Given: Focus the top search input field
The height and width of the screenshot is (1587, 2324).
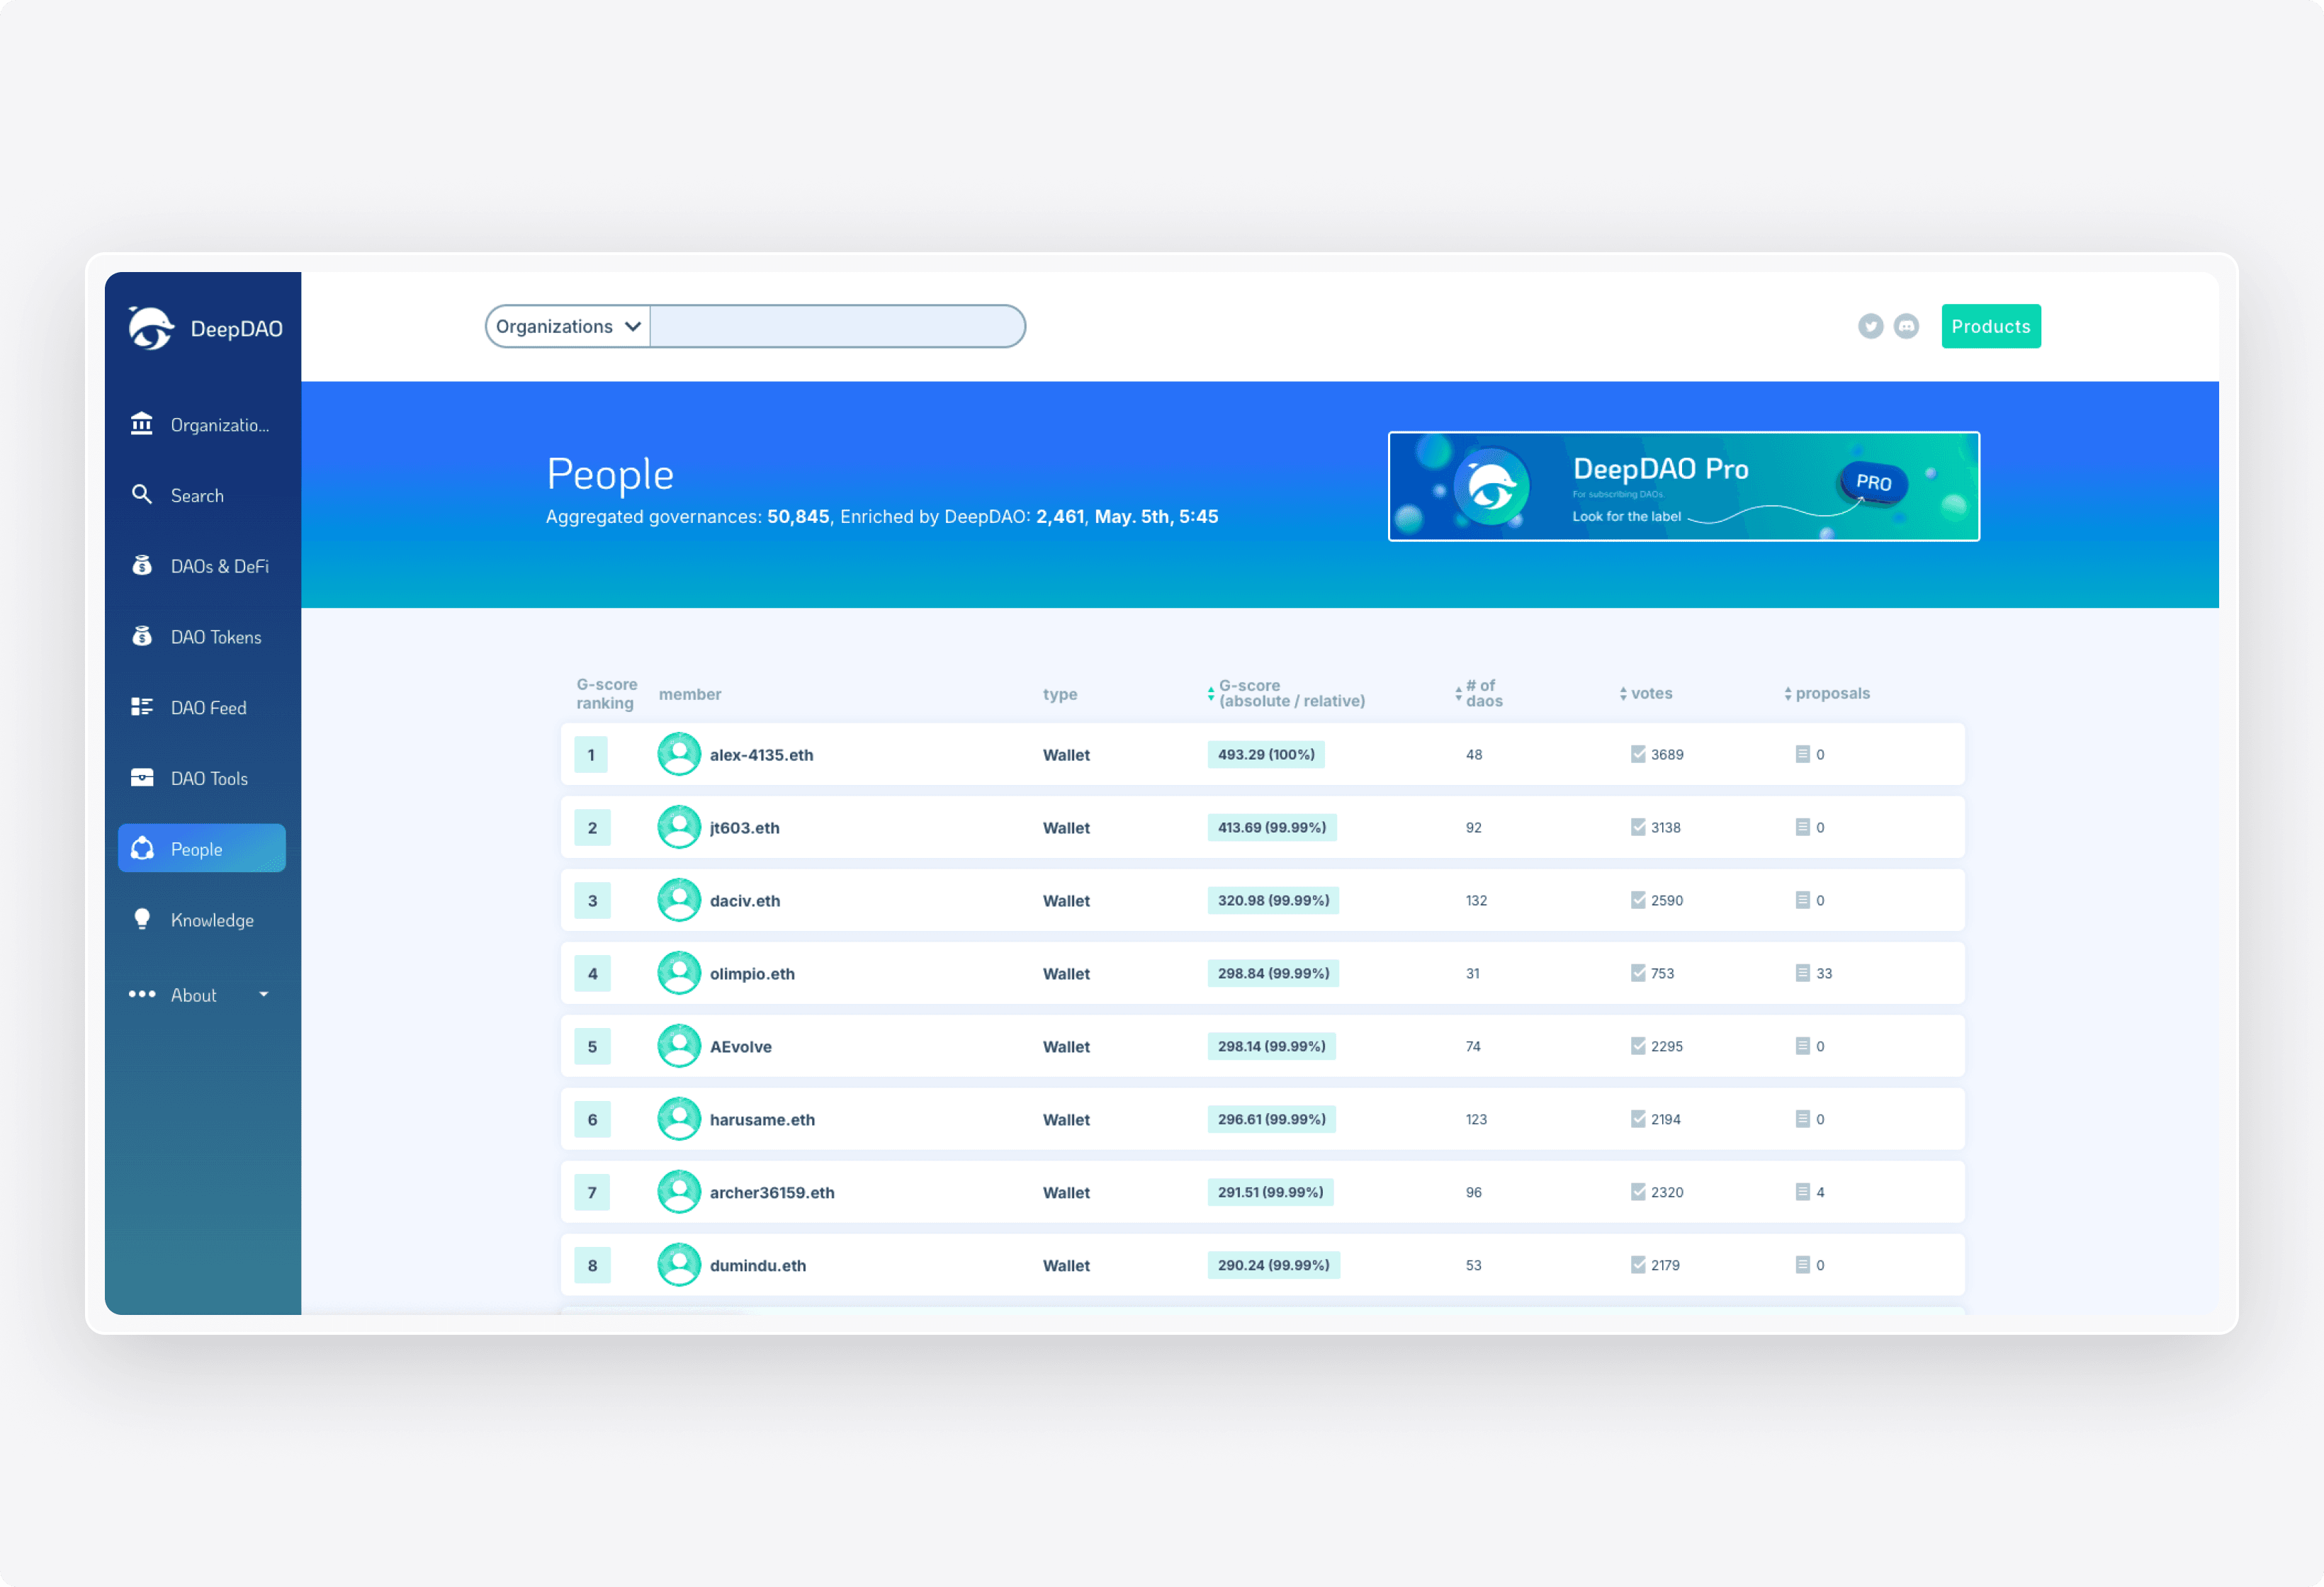Looking at the screenshot, I should pos(837,326).
